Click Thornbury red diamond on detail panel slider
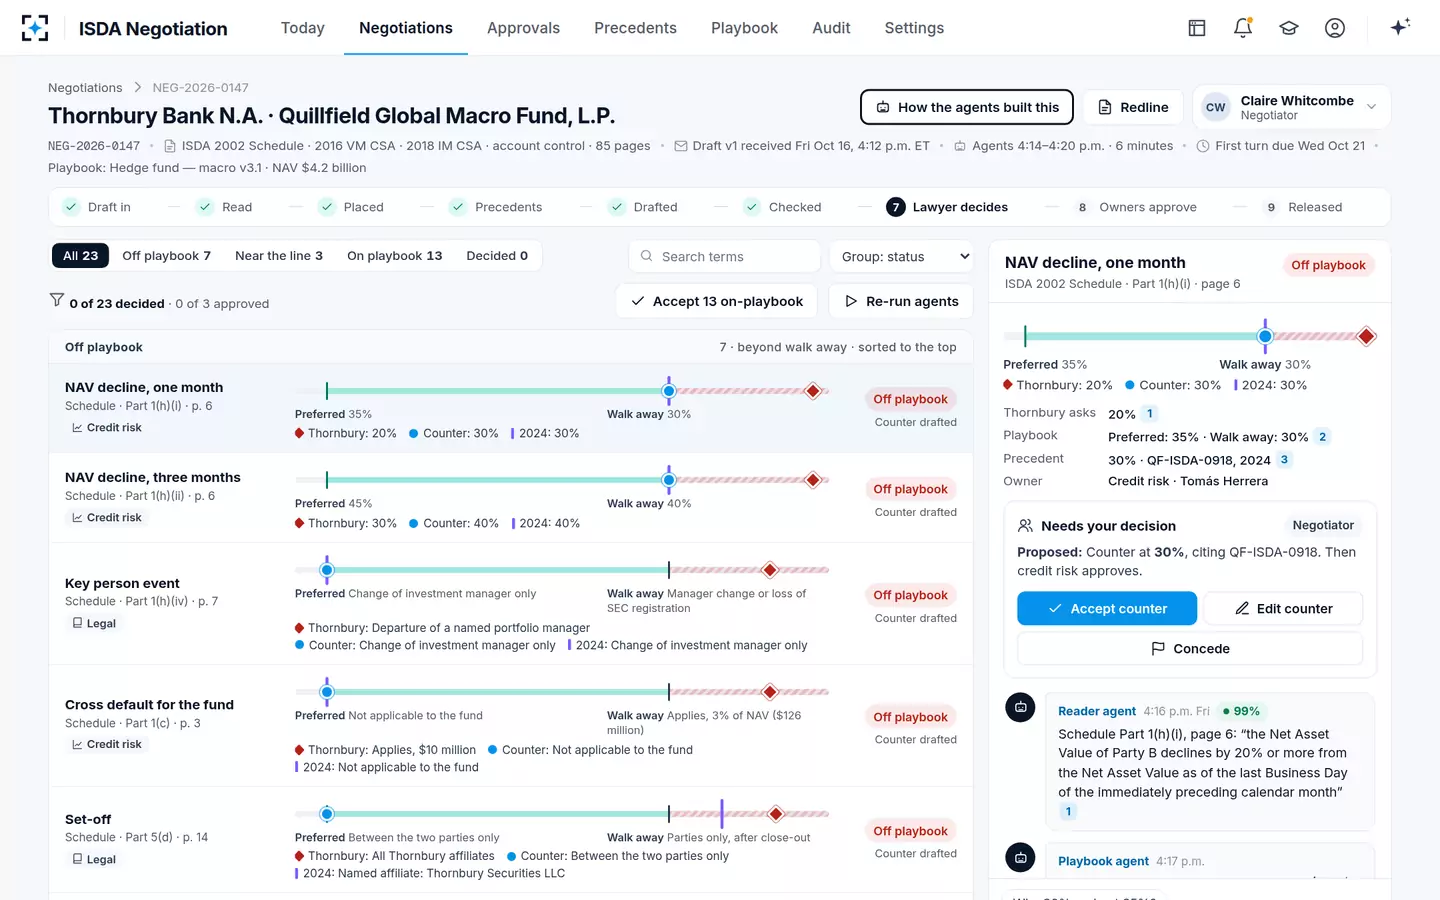The width and height of the screenshot is (1440, 900). pyautogui.click(x=1366, y=336)
